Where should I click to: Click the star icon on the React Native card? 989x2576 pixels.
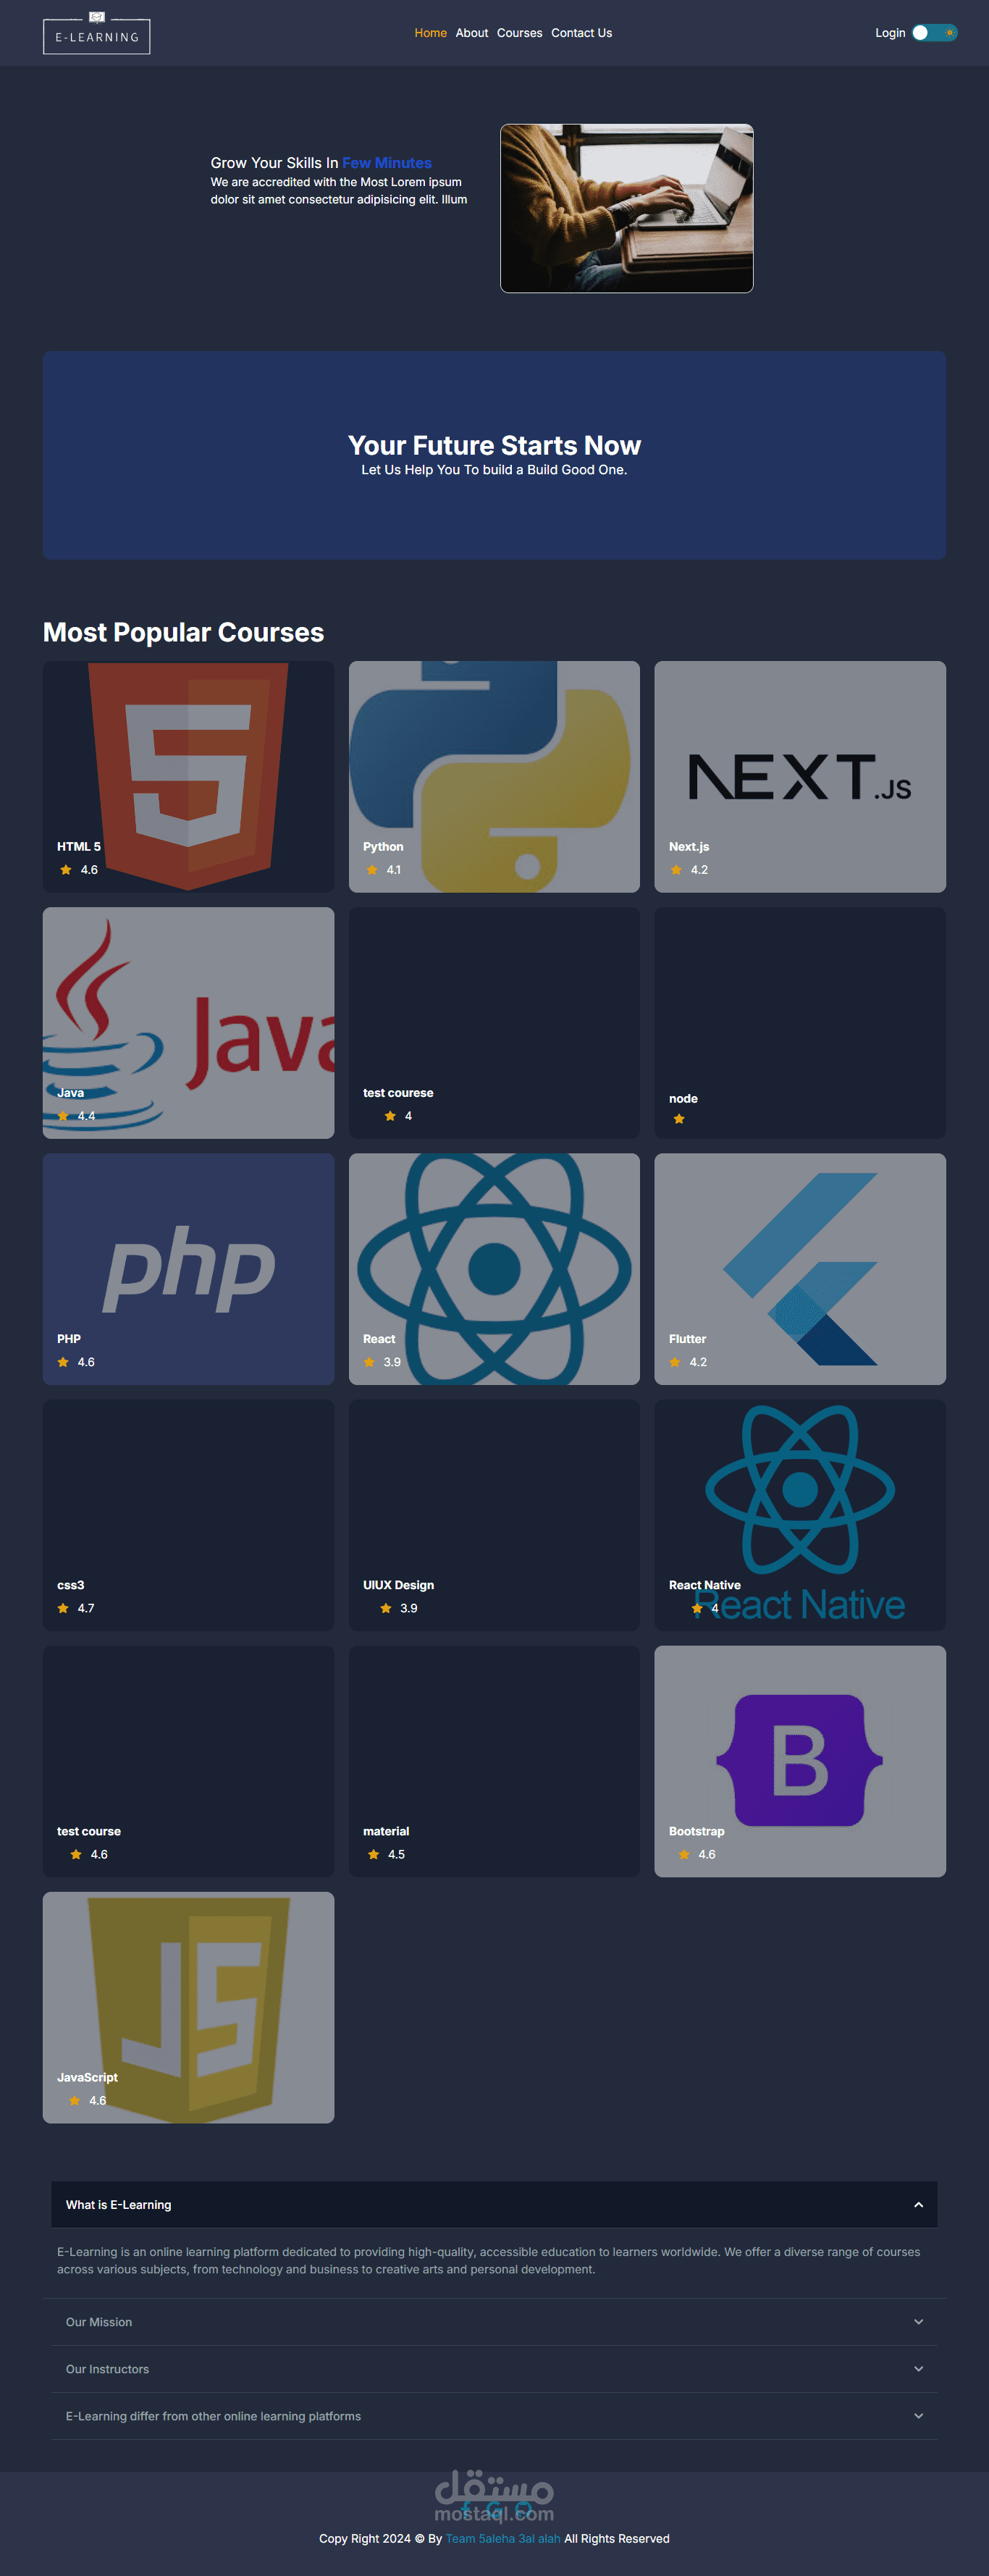[697, 1608]
